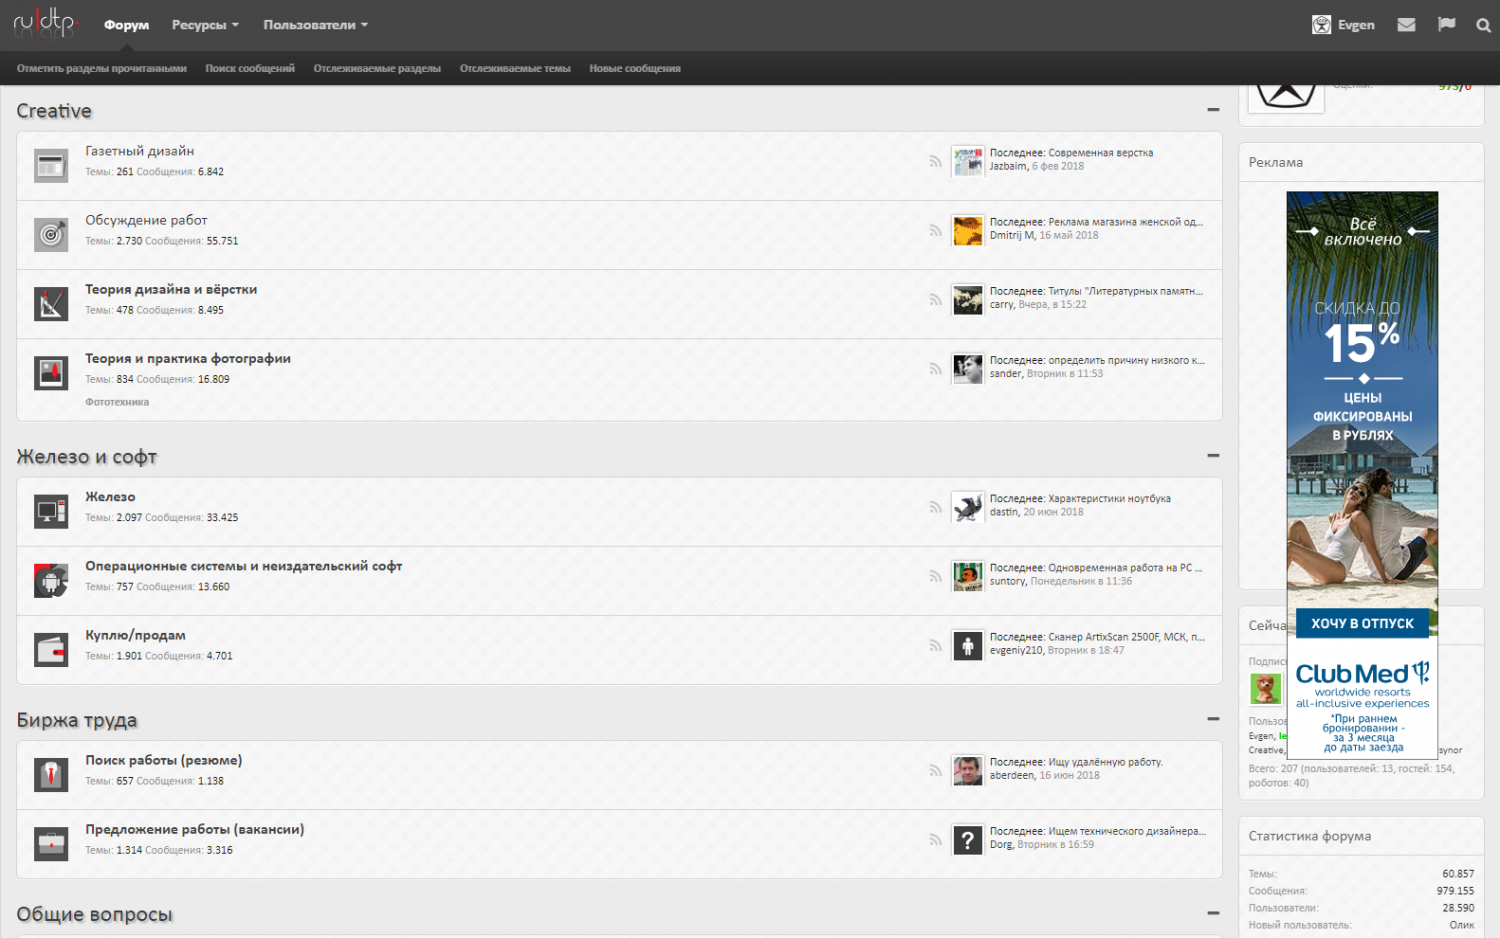Screen dimensions: 1500x938
Task: Open the Предложение работы (вакансии) forum
Action: 195,829
